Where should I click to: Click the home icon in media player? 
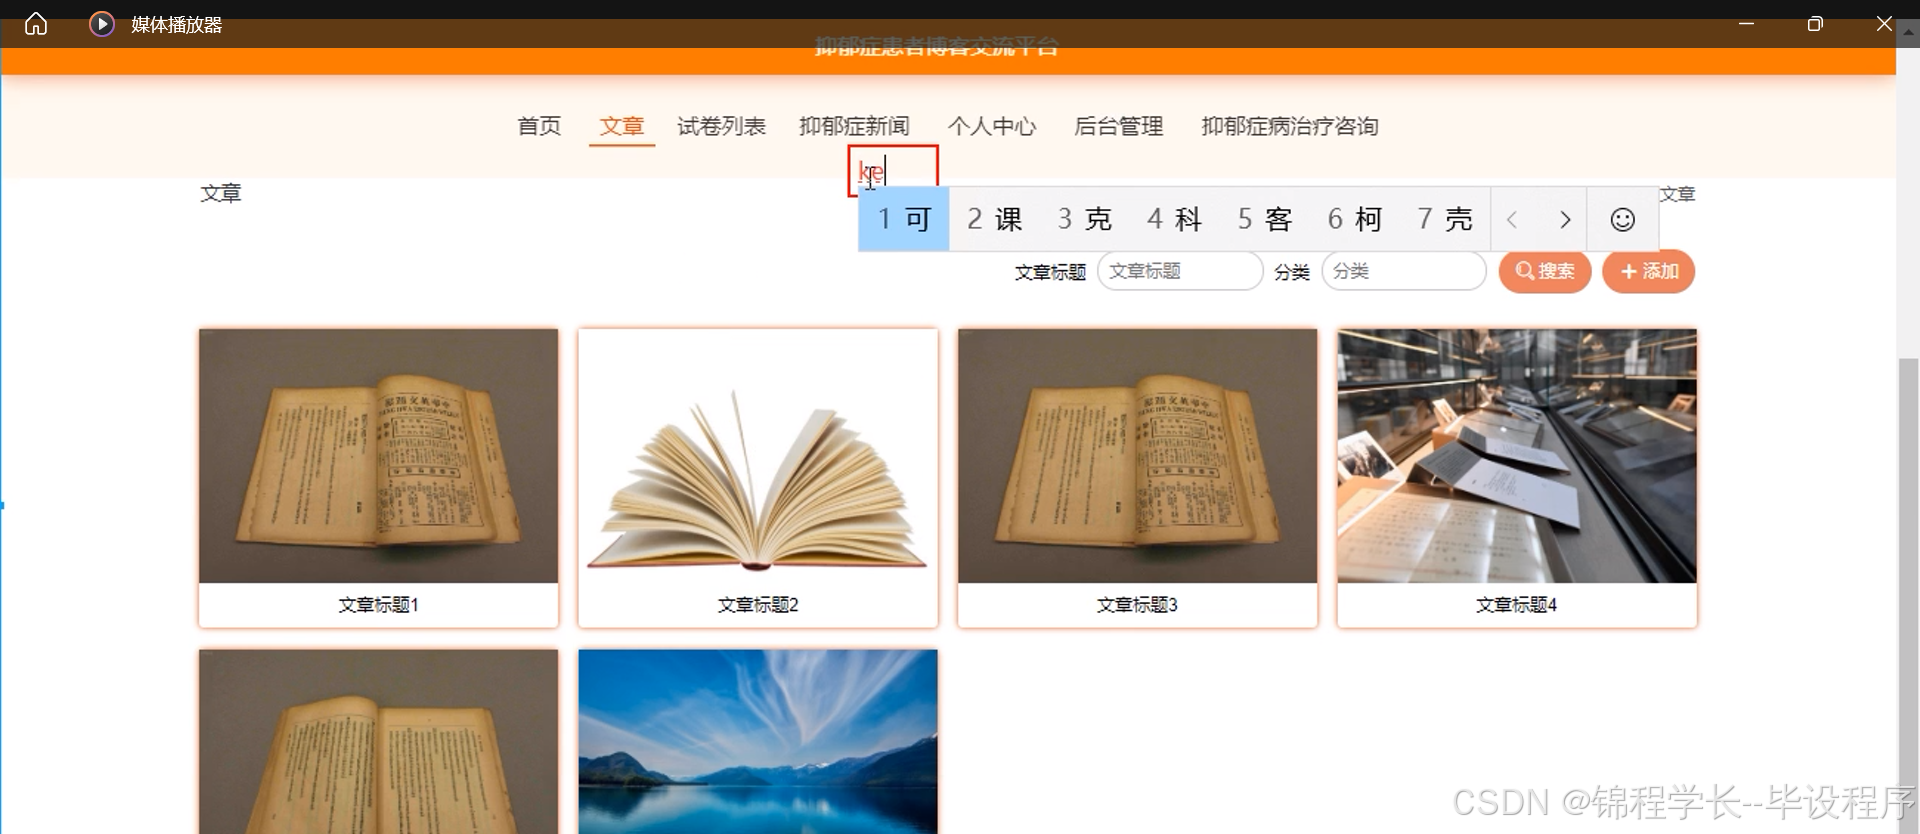tap(36, 24)
